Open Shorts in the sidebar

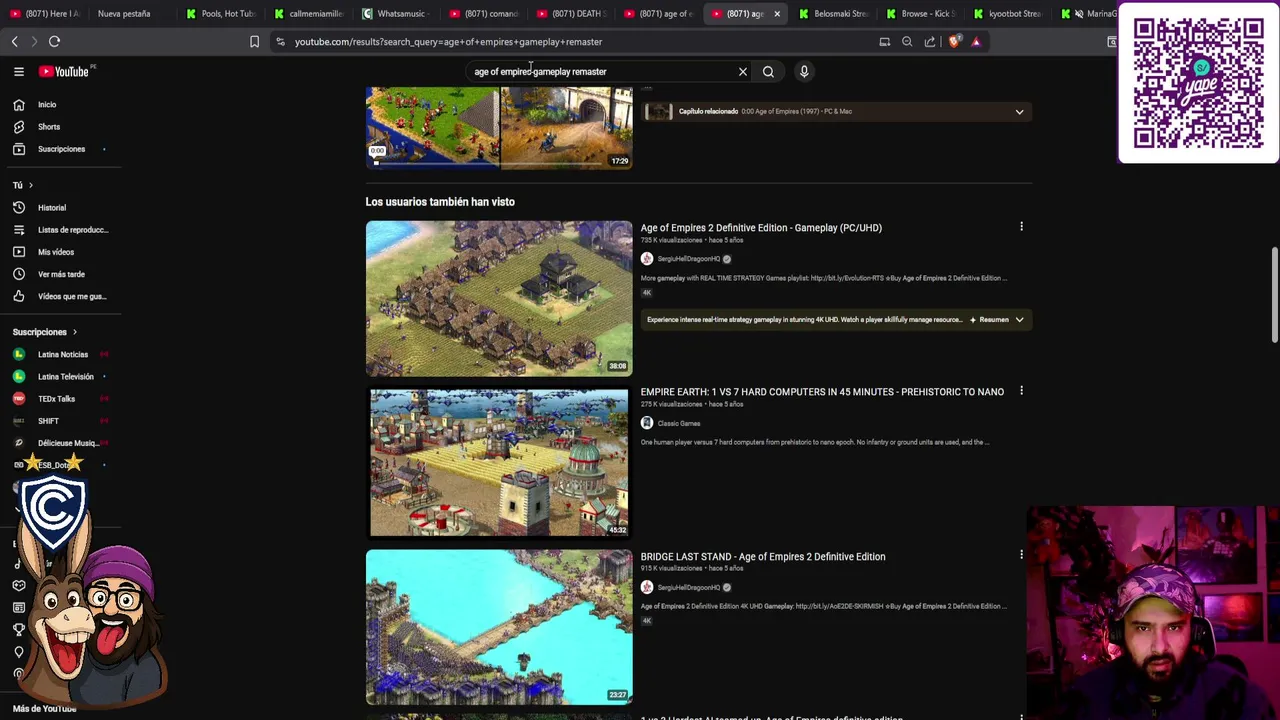(x=49, y=127)
